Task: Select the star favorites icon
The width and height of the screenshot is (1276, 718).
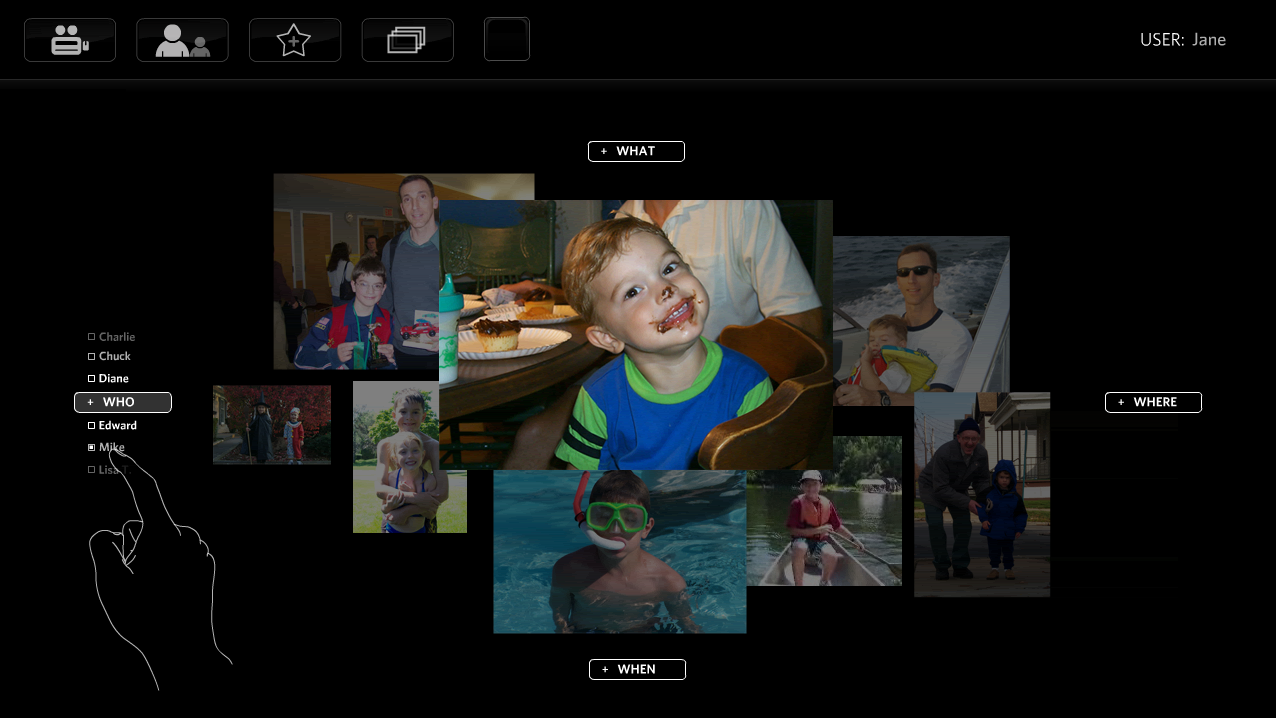Action: [295, 40]
